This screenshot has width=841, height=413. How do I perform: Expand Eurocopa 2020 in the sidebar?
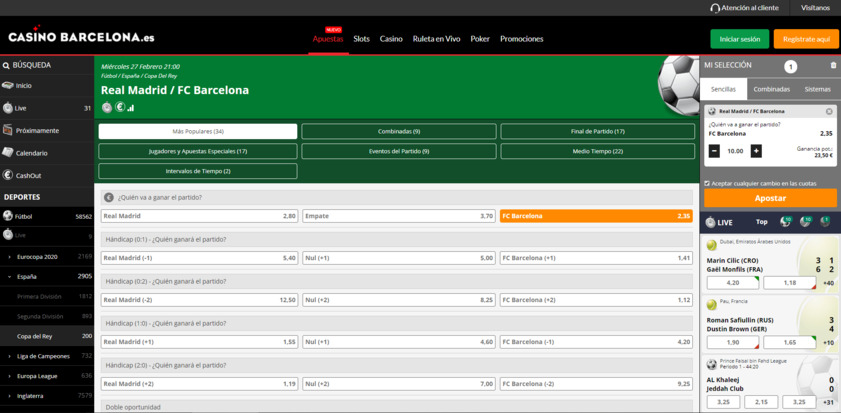tap(47, 256)
